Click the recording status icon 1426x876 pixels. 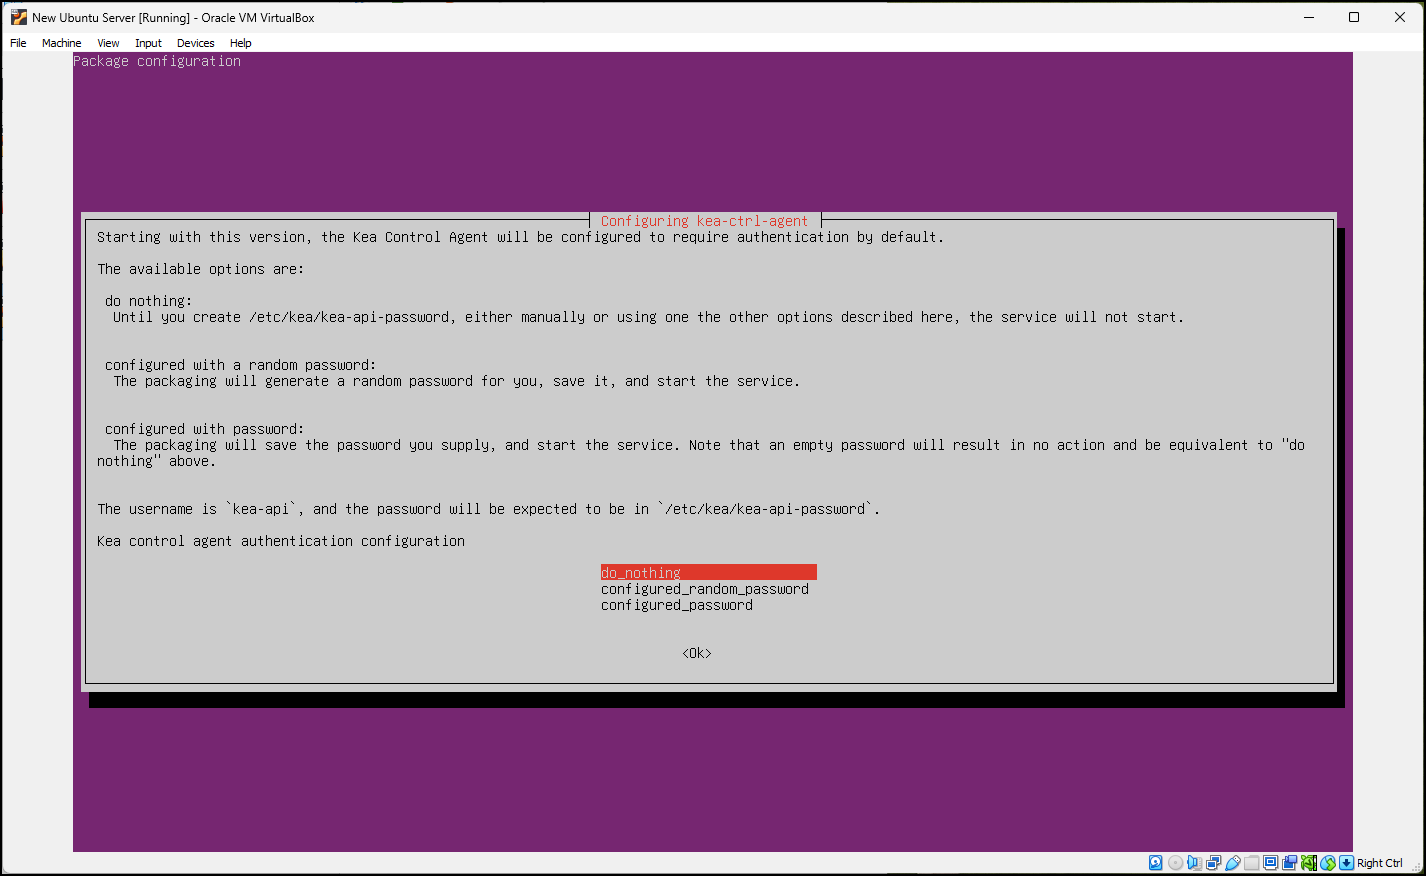[1288, 862]
